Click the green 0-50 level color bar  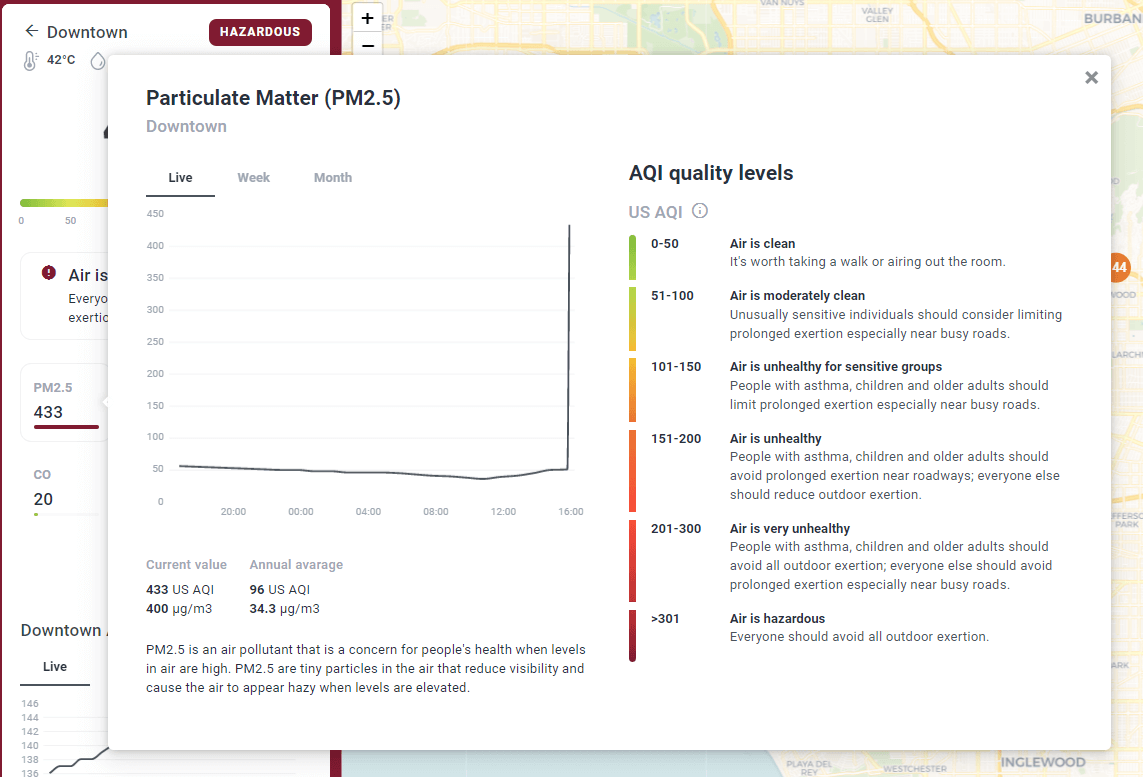[632, 258]
